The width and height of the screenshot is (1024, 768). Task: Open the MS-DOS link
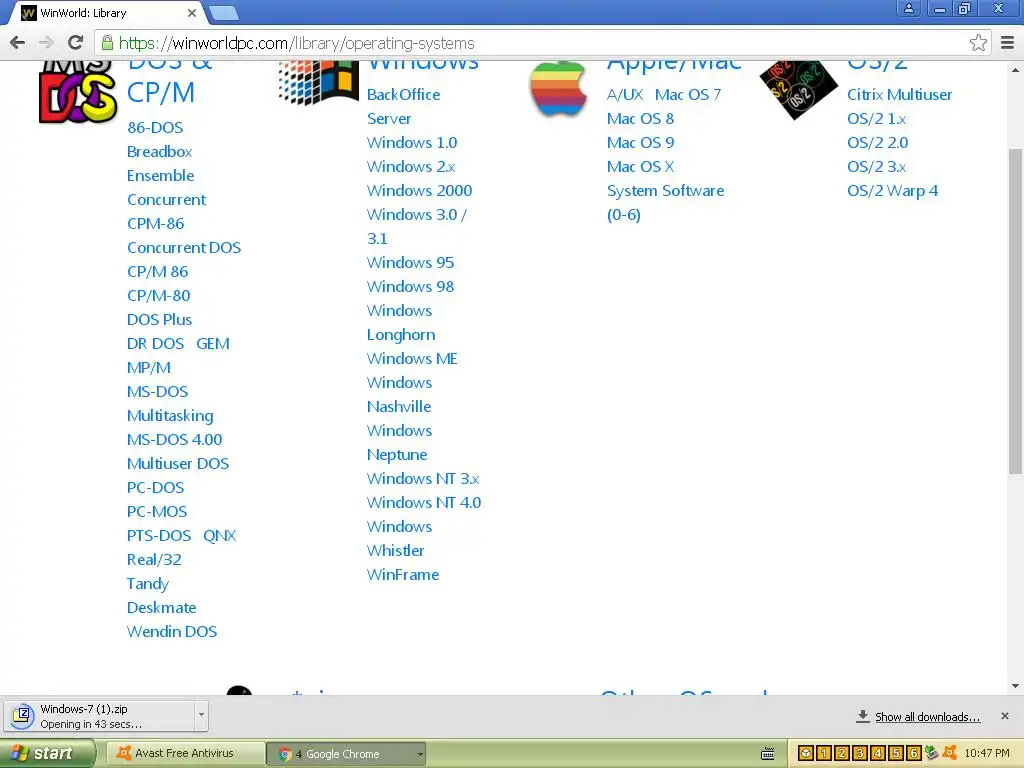[157, 391]
